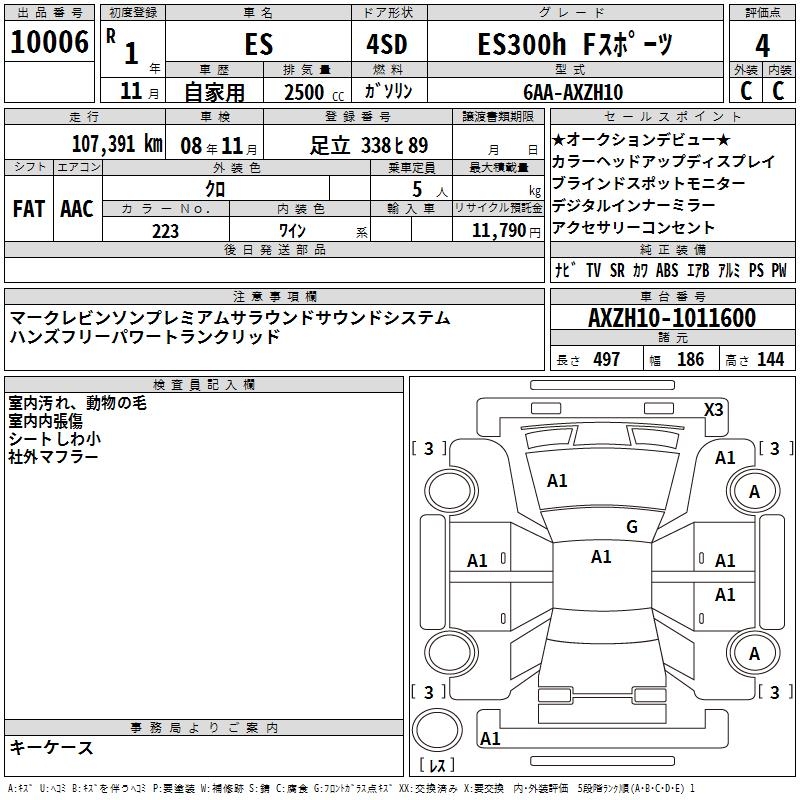The image size is (800, 800).
Task: Click the spare tire circle above レス
Action: (x=437, y=730)
